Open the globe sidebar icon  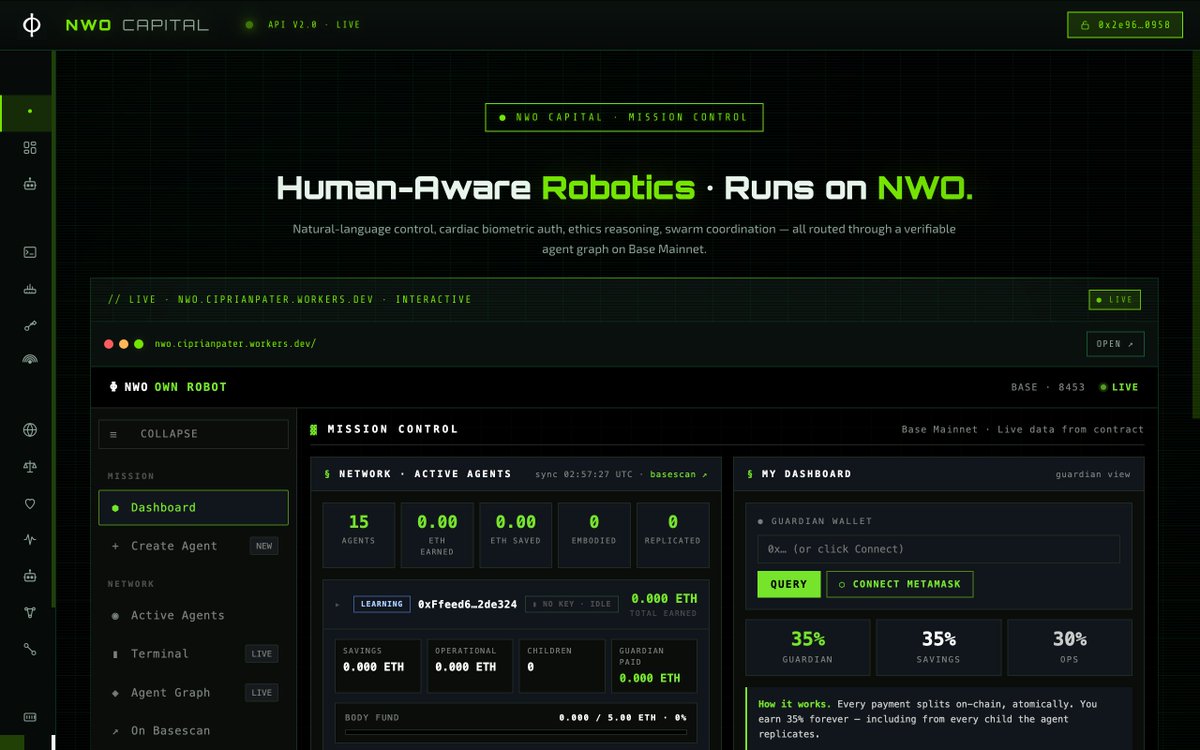(x=30, y=430)
